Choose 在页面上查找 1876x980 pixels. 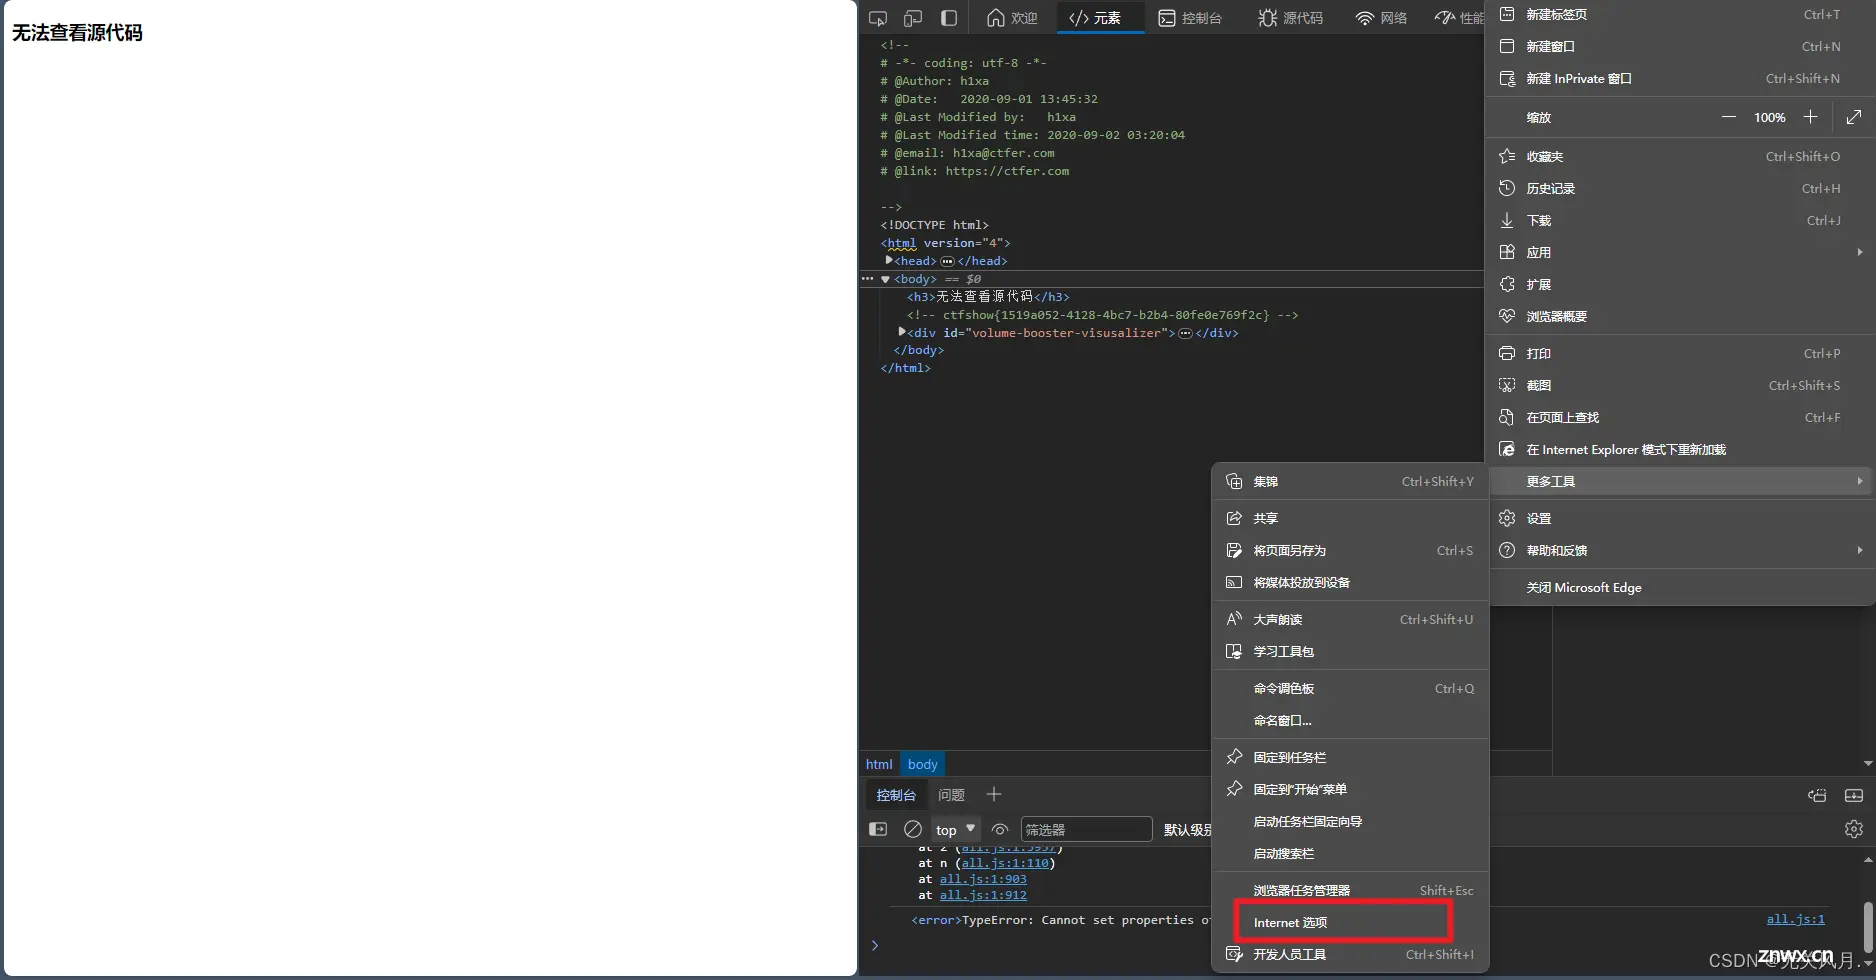[1680, 417]
